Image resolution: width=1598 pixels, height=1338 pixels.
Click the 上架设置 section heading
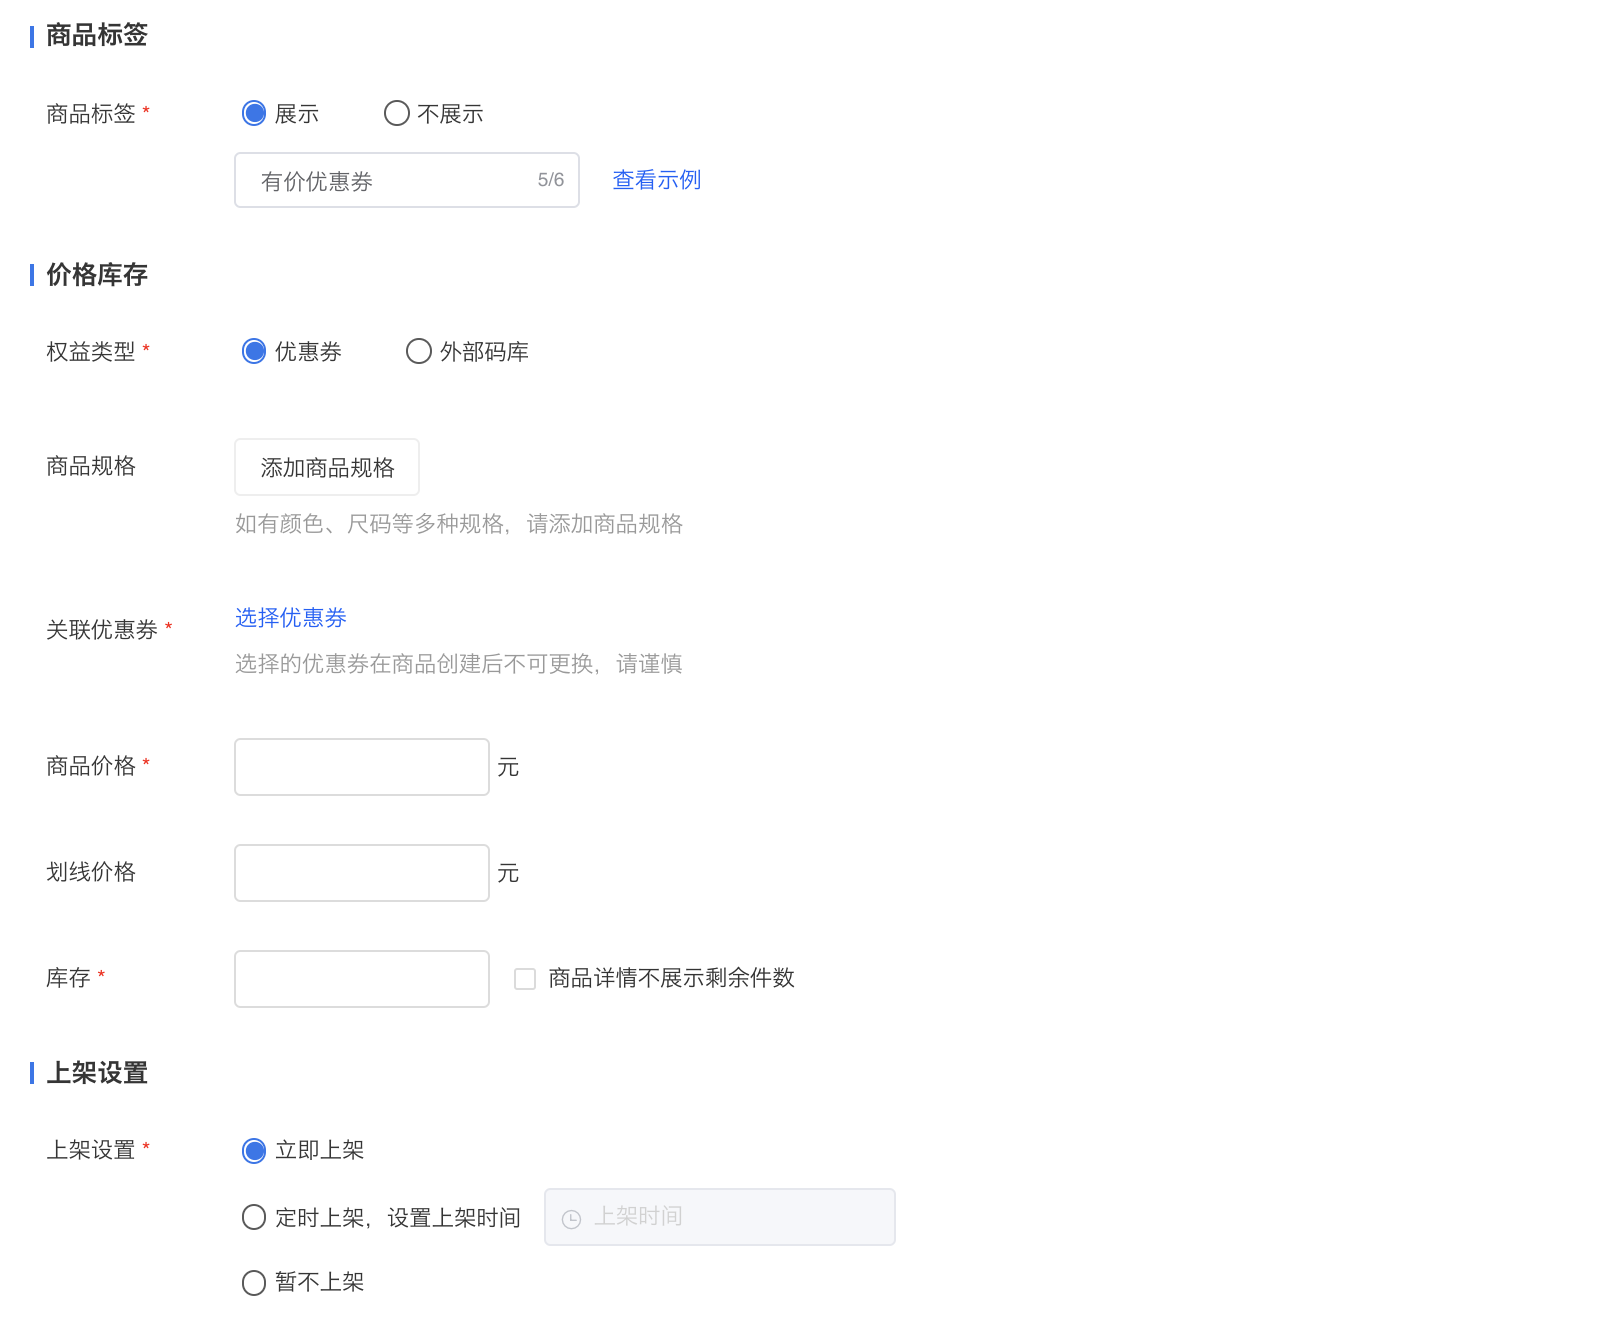point(97,1073)
